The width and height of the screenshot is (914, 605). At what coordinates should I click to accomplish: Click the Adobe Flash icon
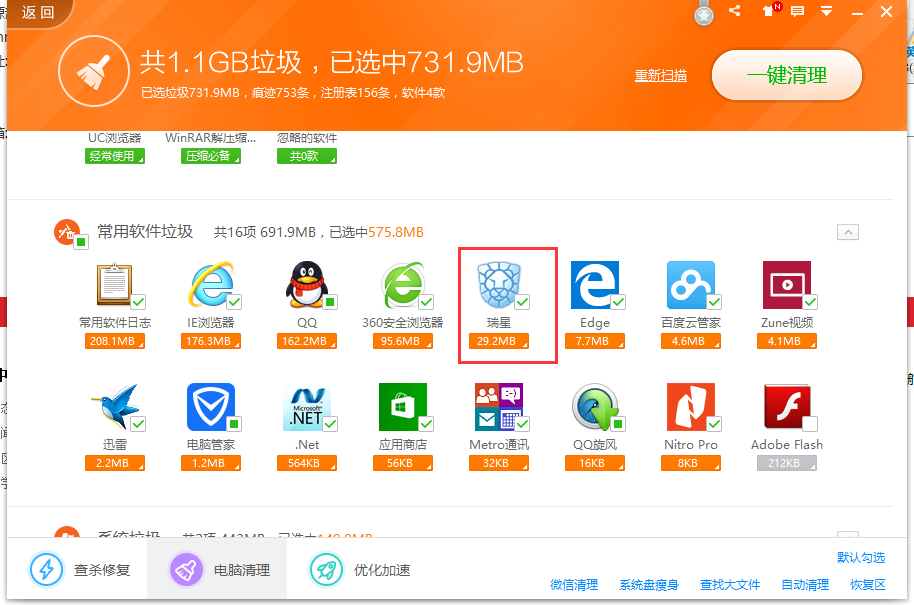click(787, 406)
